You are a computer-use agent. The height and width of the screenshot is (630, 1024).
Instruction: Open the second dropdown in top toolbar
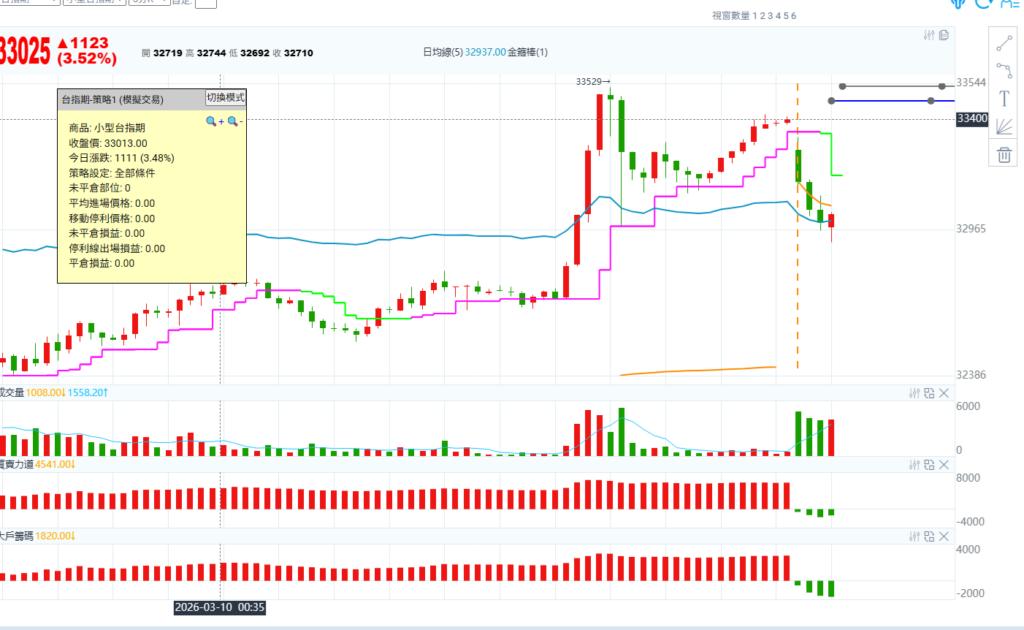point(94,3)
